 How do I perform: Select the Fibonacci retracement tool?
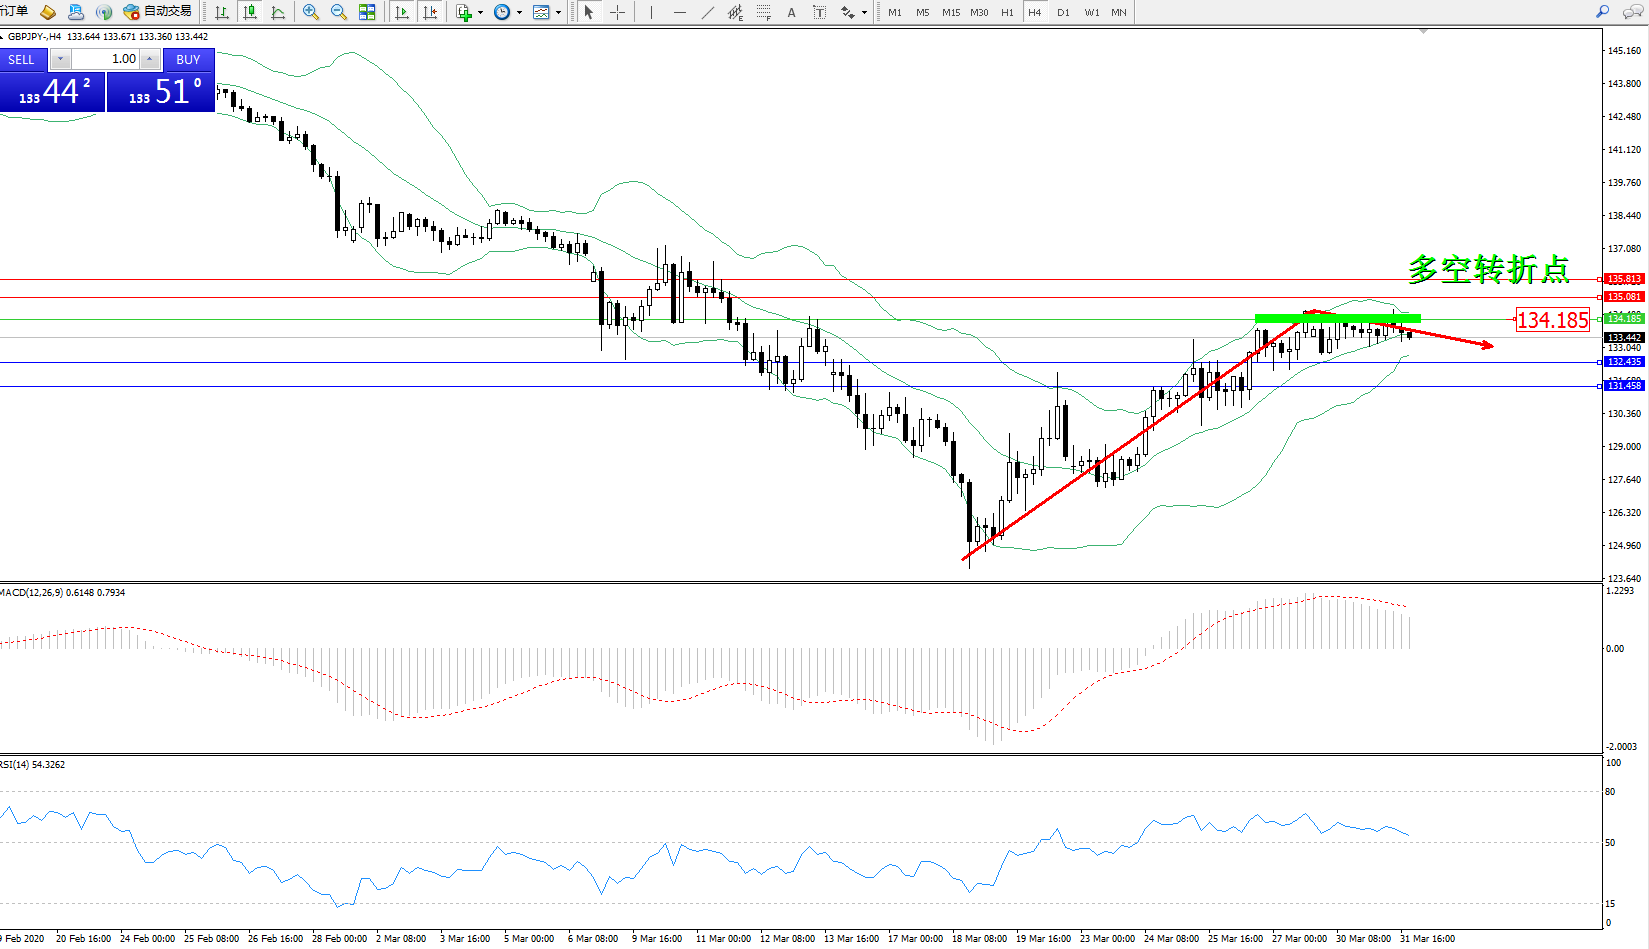click(x=764, y=12)
